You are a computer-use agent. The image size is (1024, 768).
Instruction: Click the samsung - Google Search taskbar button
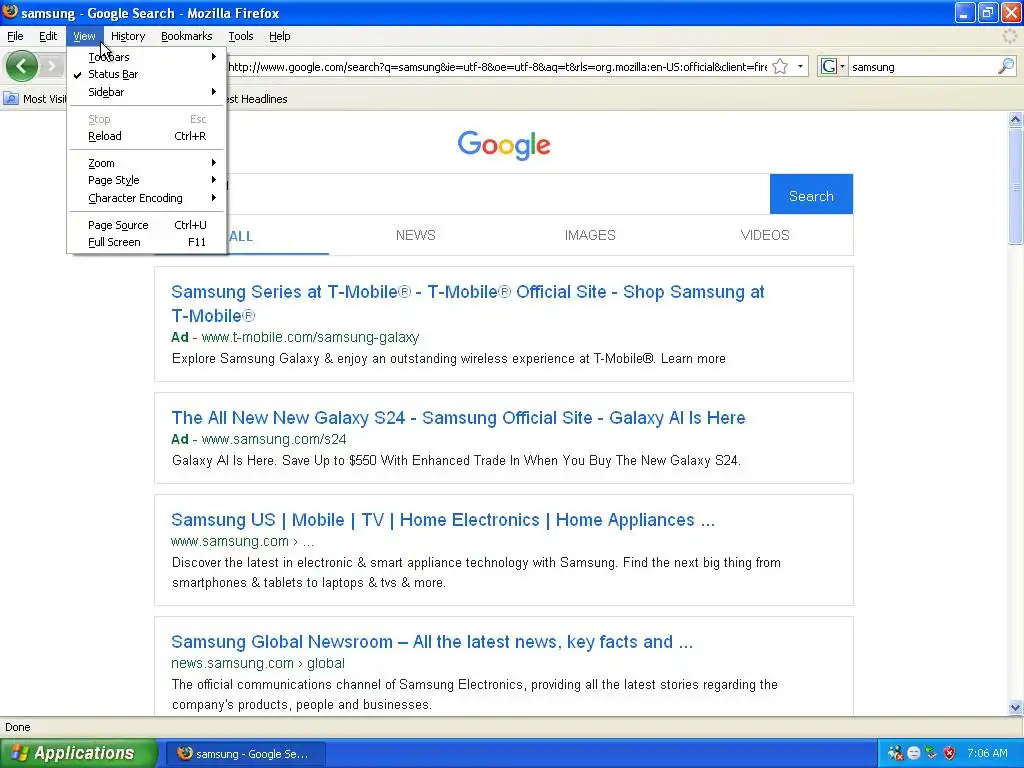246,754
